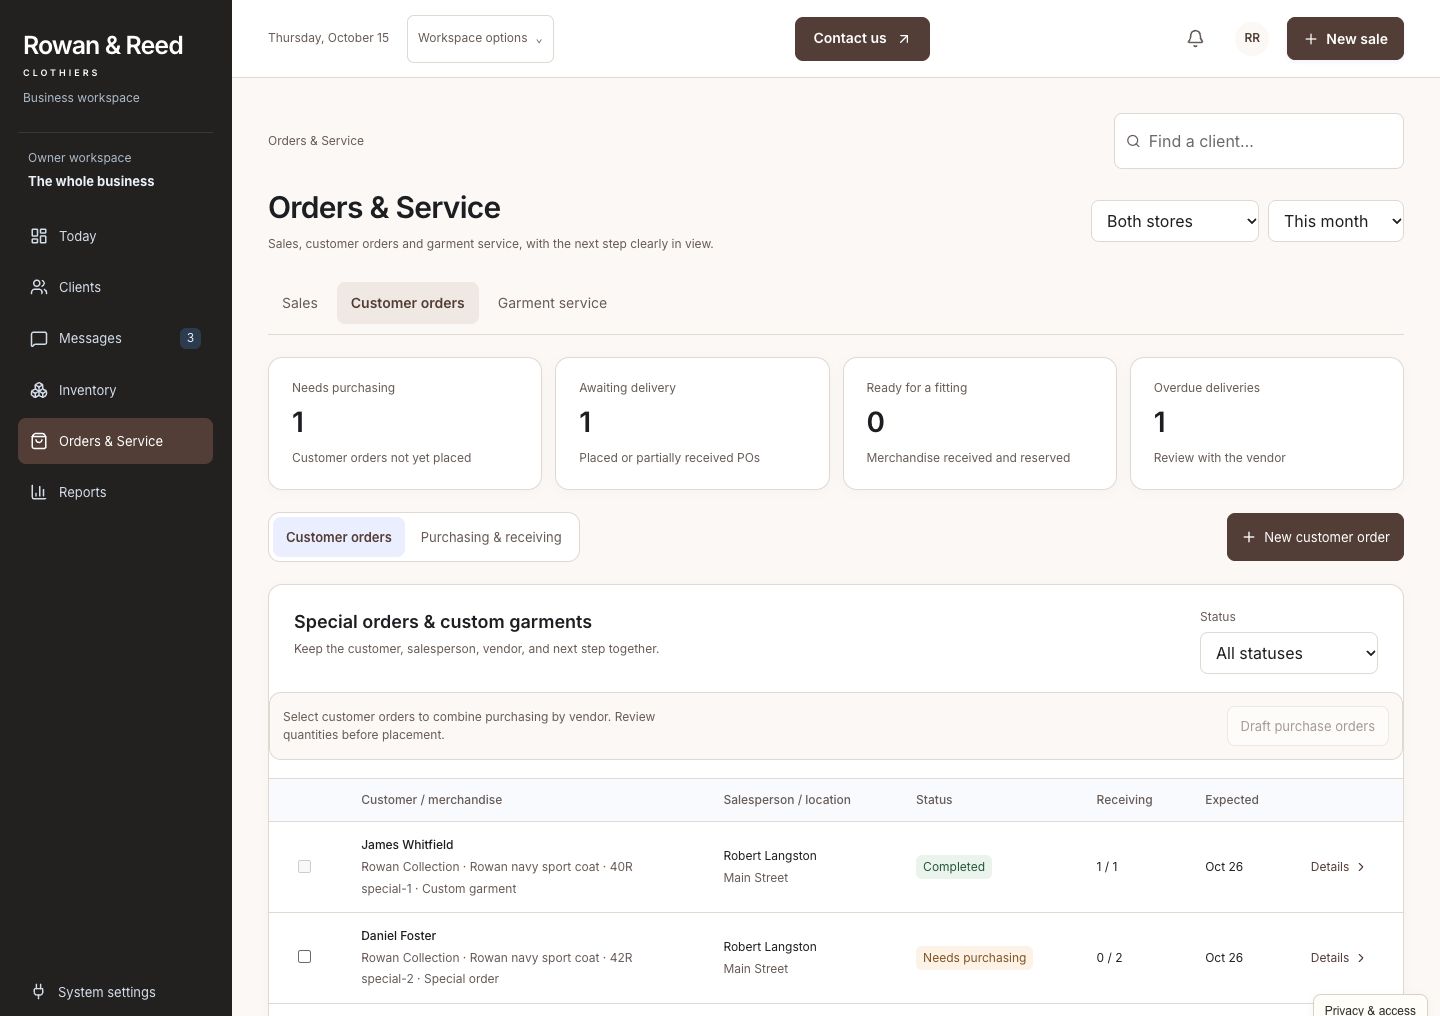Open the Both stores selector
Viewport: 1440px width, 1016px height.
(x=1175, y=221)
